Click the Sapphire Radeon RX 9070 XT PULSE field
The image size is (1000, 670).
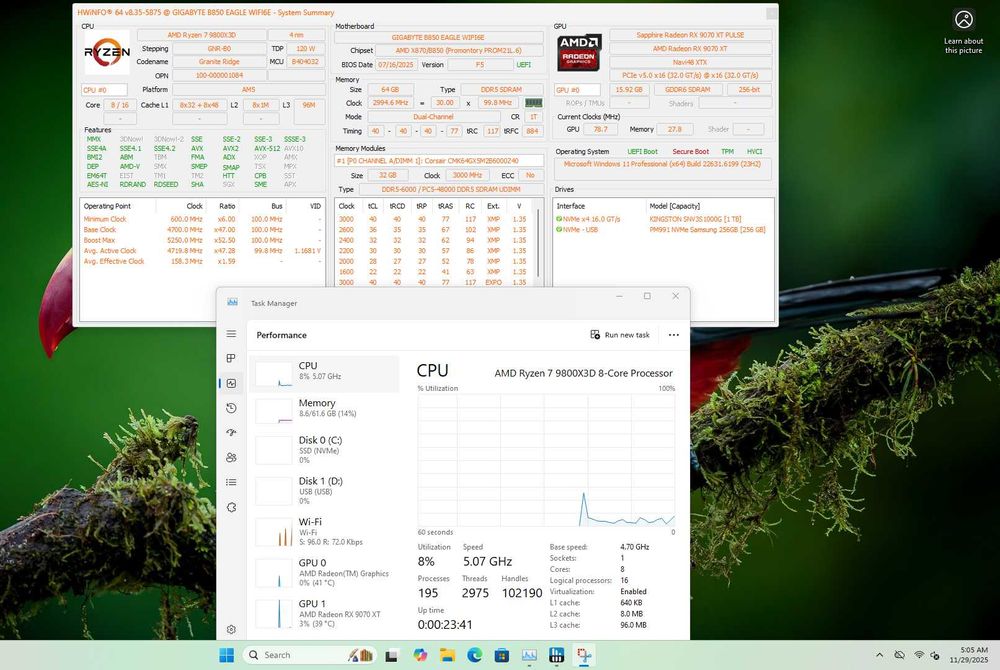[x=690, y=35]
